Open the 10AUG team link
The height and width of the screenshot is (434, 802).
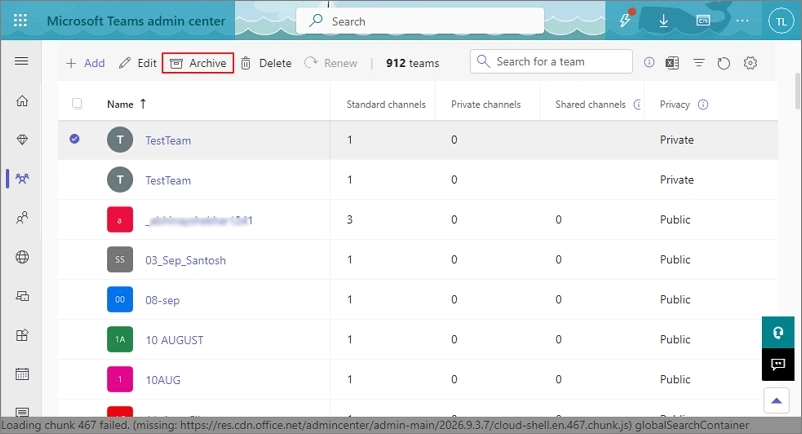coord(163,380)
